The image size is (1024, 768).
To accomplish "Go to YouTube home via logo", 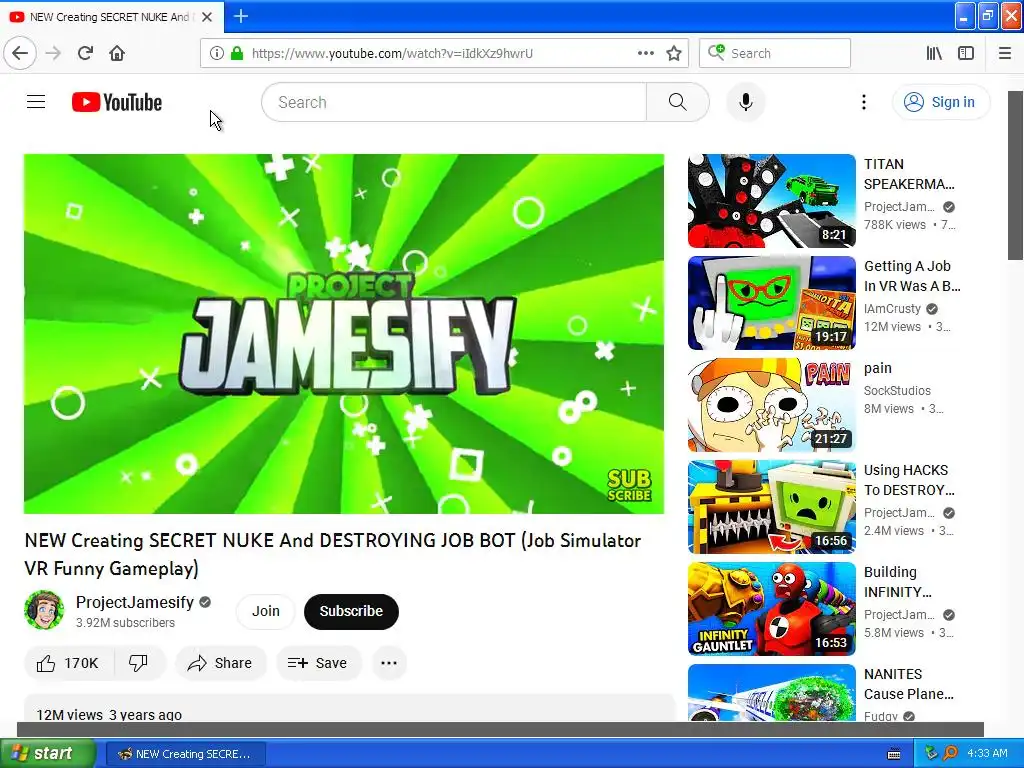I will pos(117,102).
